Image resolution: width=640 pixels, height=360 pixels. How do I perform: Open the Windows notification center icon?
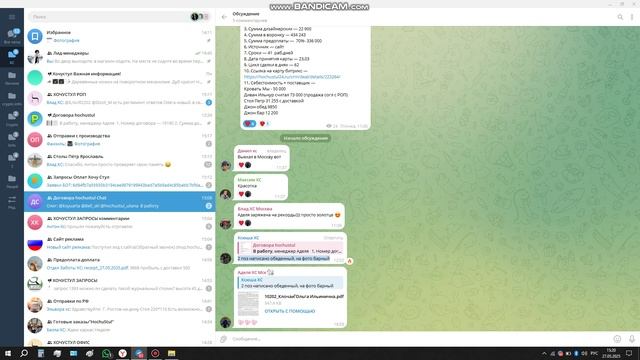629,353
